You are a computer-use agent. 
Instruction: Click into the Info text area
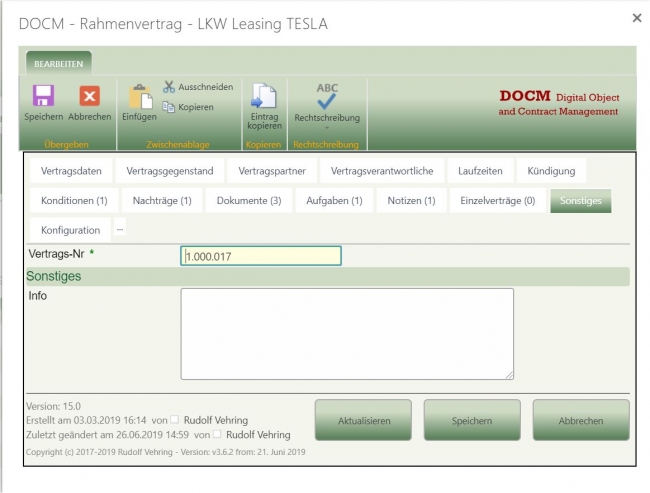pyautogui.click(x=347, y=334)
